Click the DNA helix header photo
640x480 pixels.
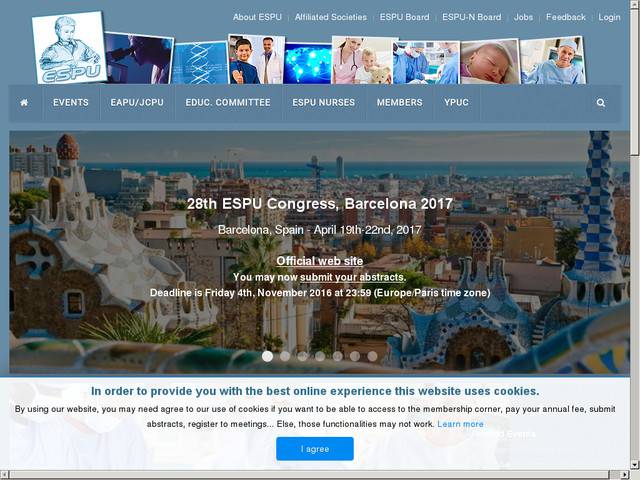[200, 63]
